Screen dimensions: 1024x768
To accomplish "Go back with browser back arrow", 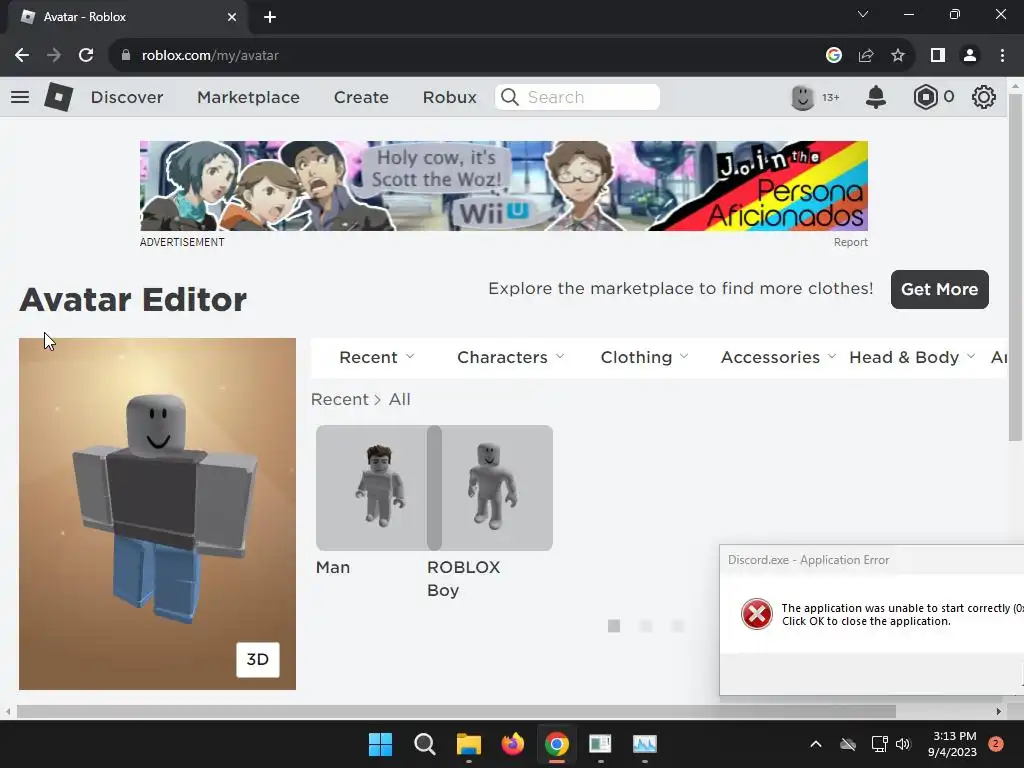I will (x=22, y=56).
